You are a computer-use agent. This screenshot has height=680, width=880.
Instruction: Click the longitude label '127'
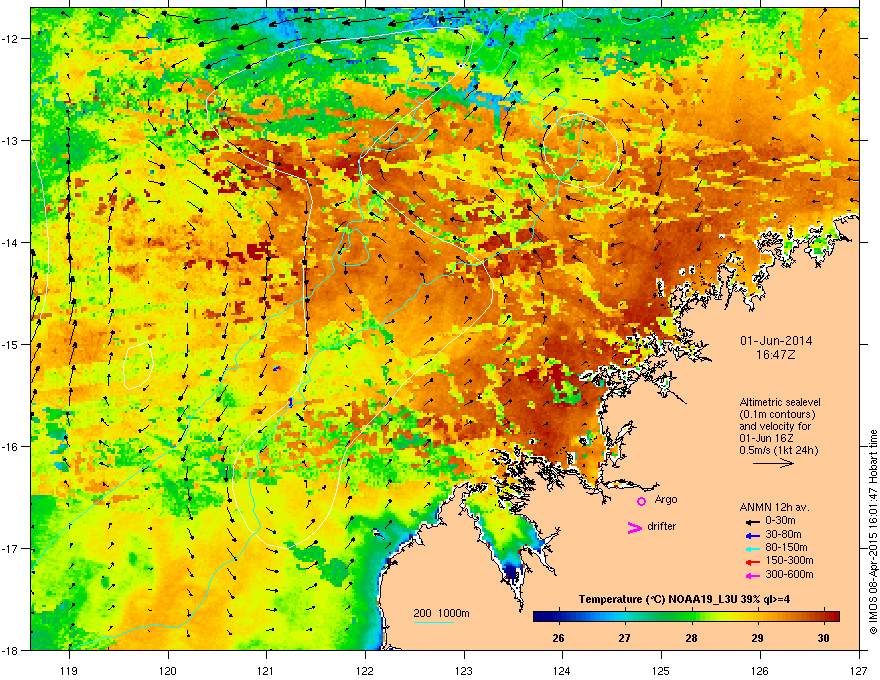859,670
